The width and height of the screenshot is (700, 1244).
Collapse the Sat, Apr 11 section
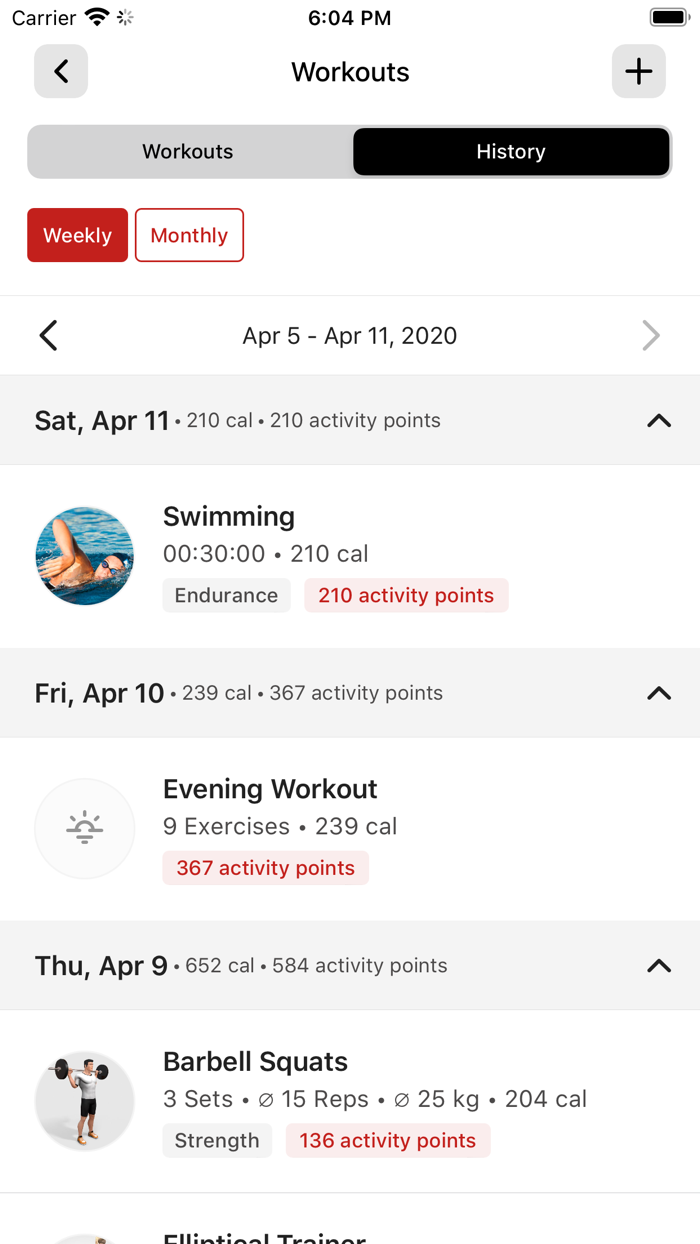tap(658, 420)
